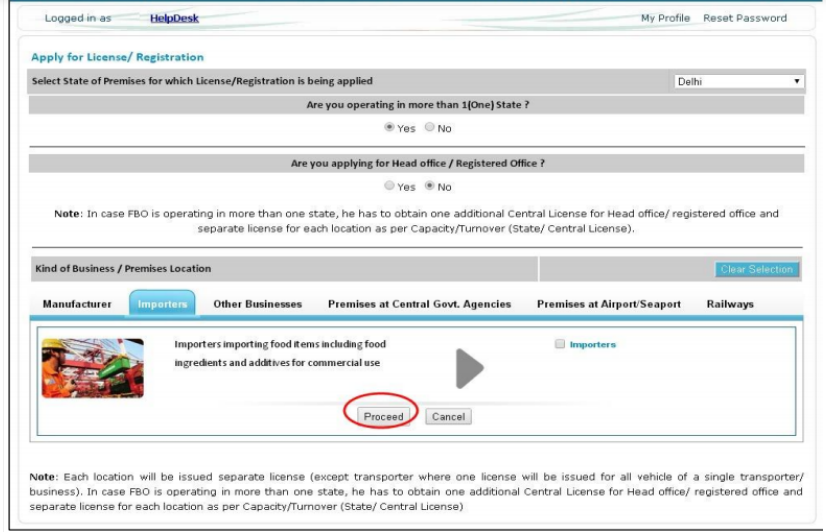Open the Other Businesses tab

tap(257, 304)
